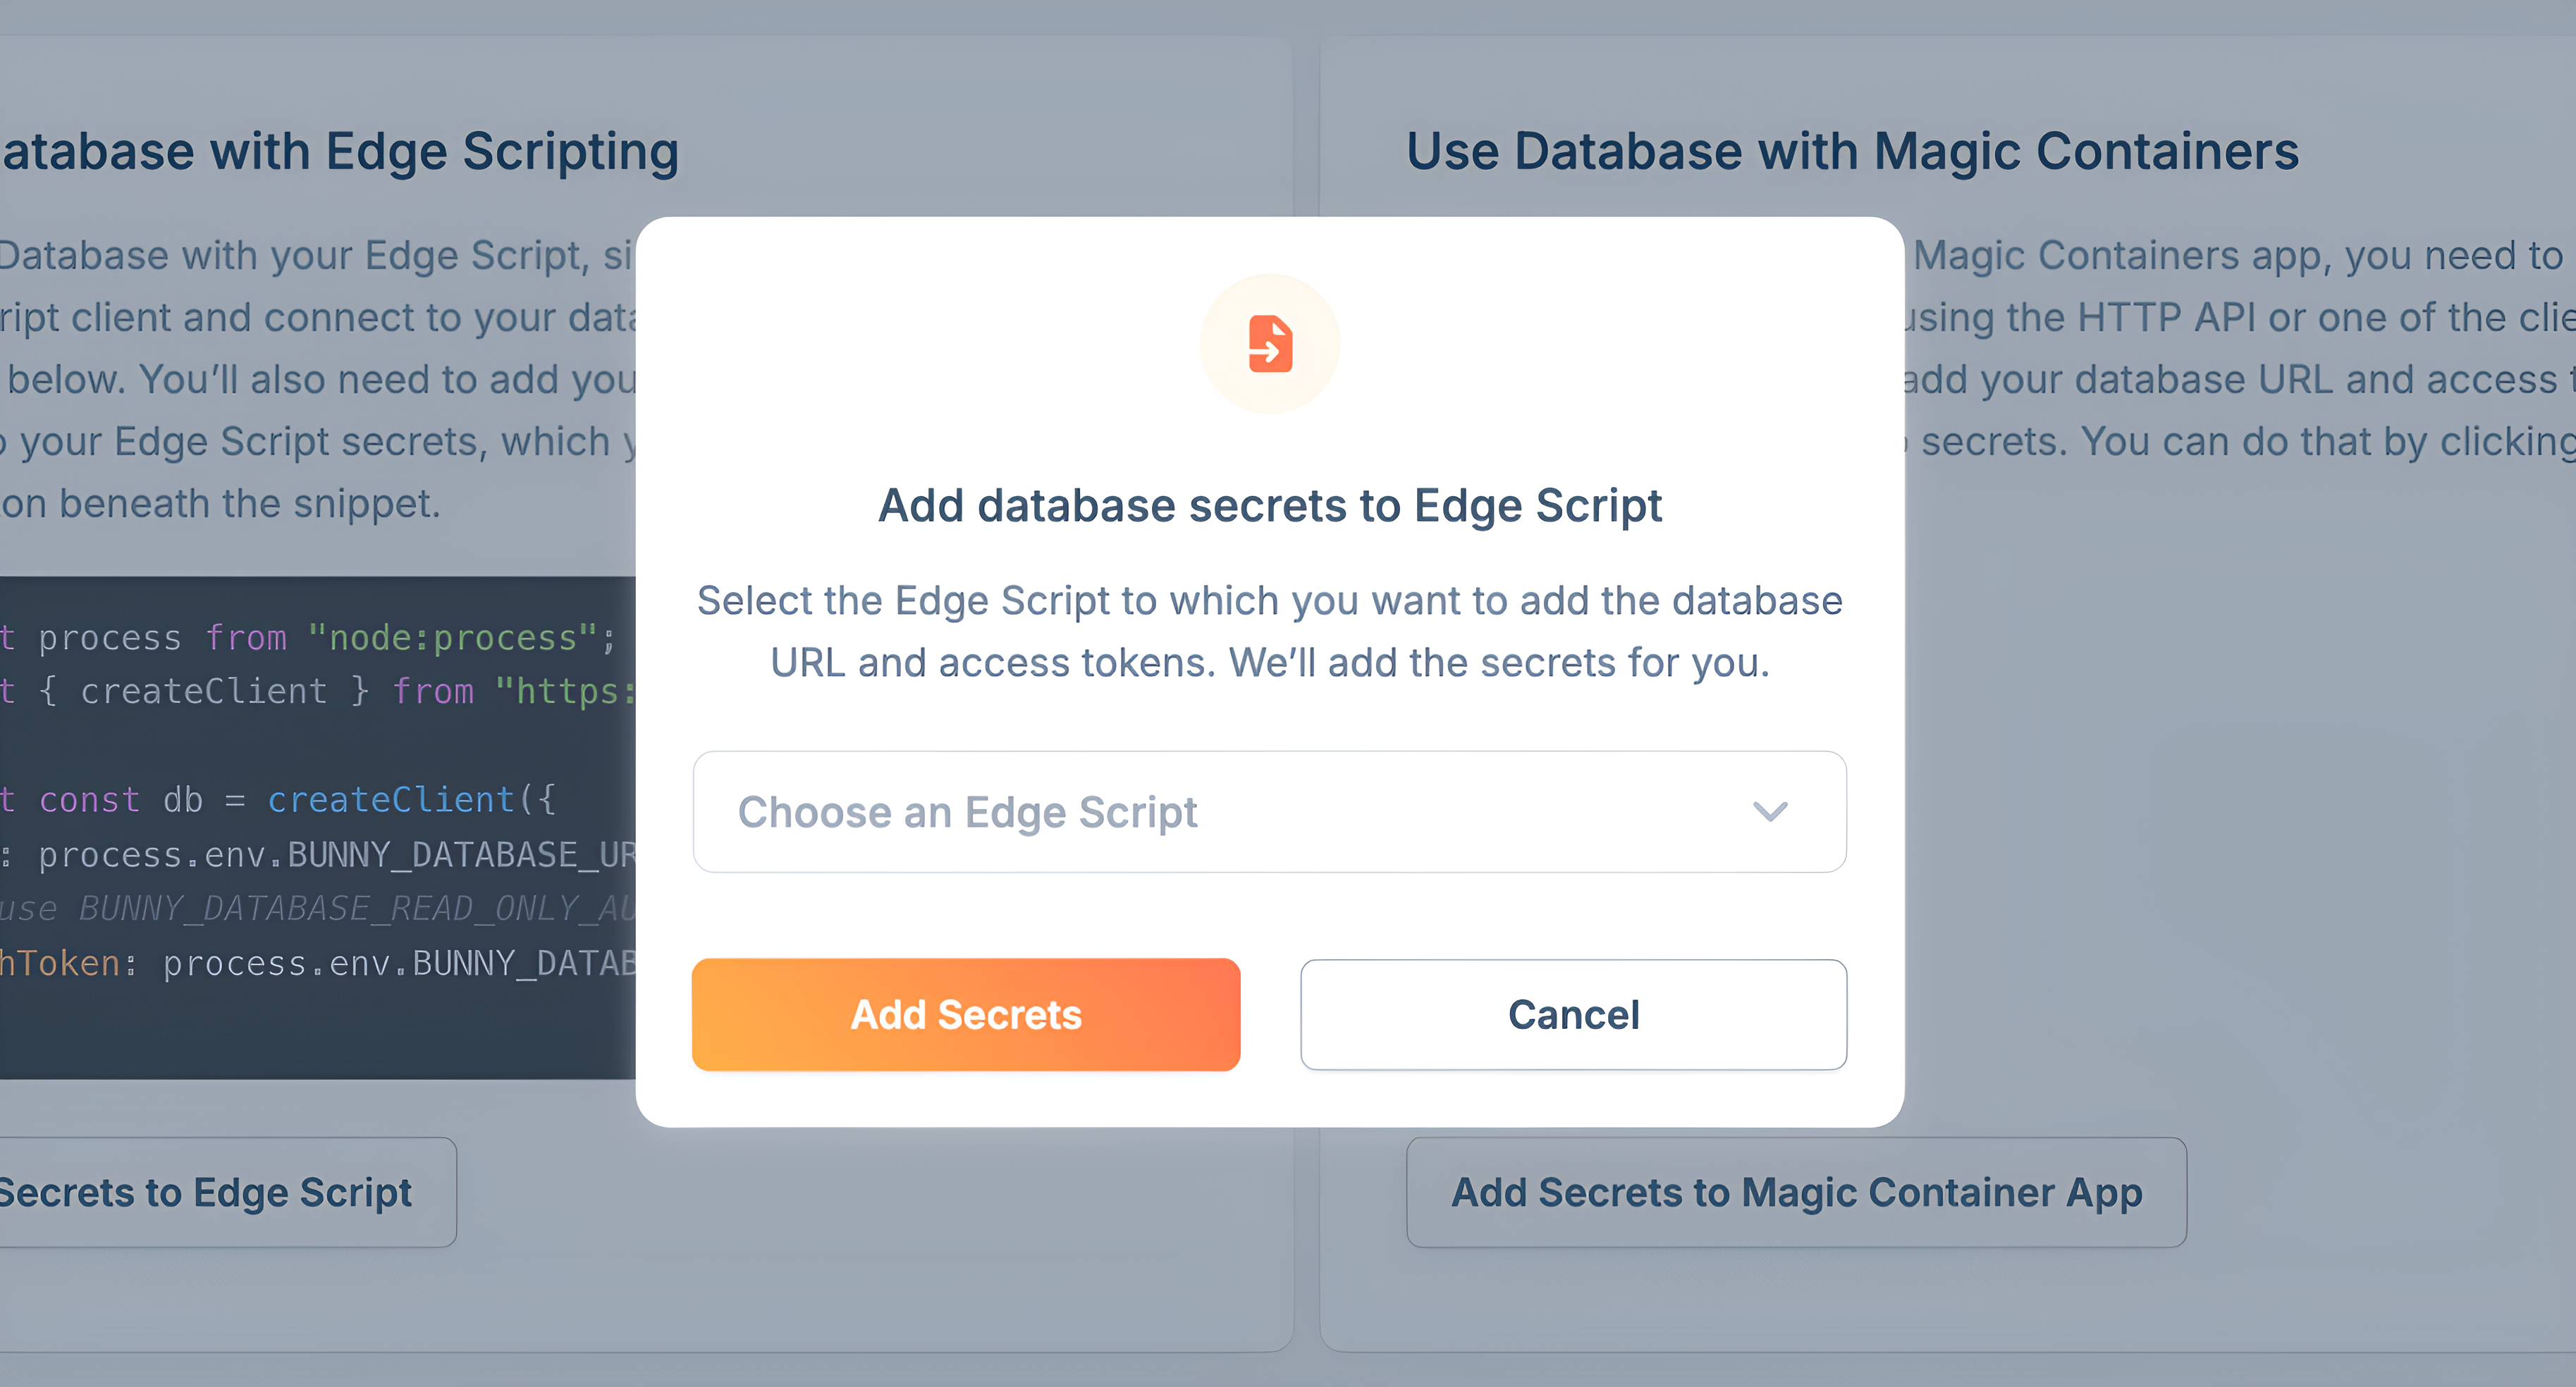Screen dimensions: 2576x1387
Task: Click the Database with Edge Scripting heading
Action: click(340, 150)
